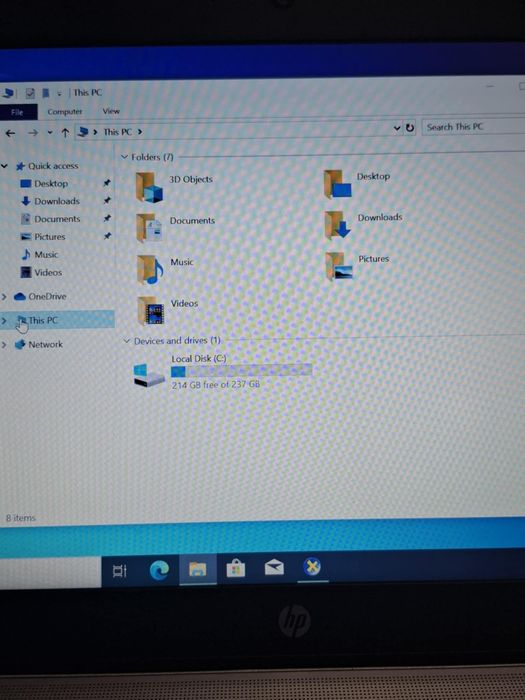The image size is (525, 700).
Task: Open the File menu tab
Action: [x=17, y=112]
